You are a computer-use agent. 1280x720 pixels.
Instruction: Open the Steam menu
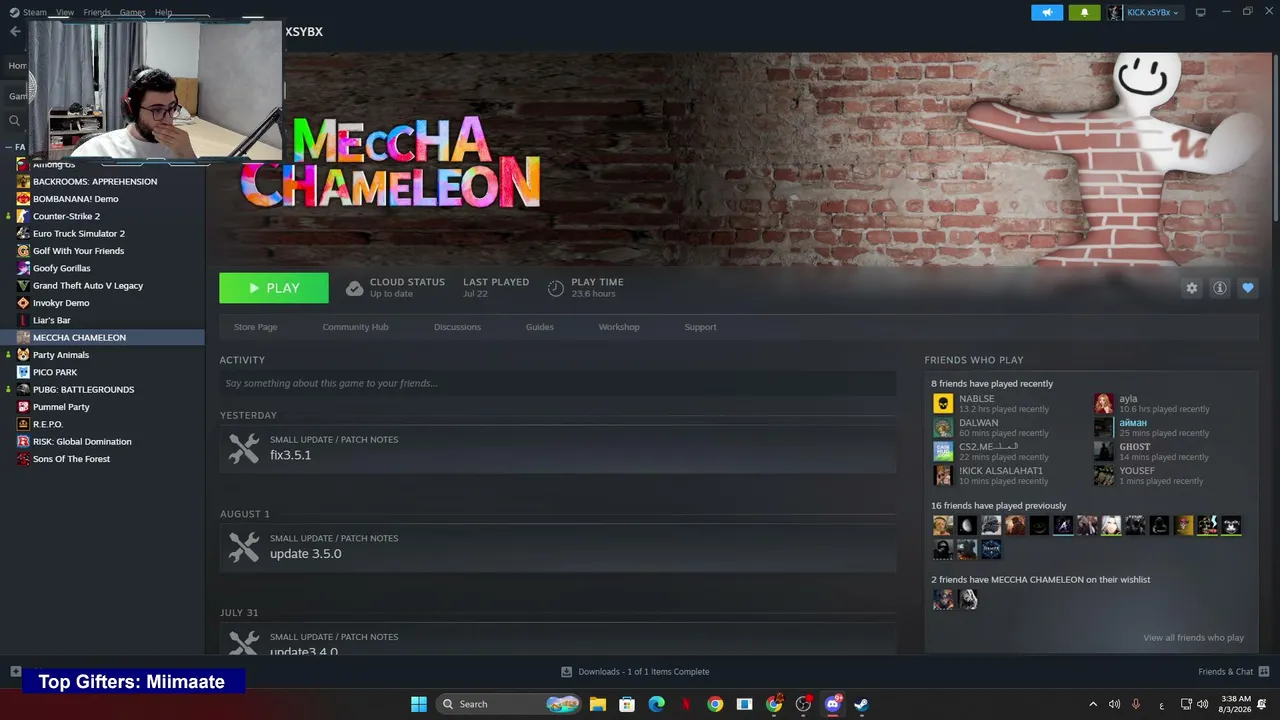(x=34, y=12)
